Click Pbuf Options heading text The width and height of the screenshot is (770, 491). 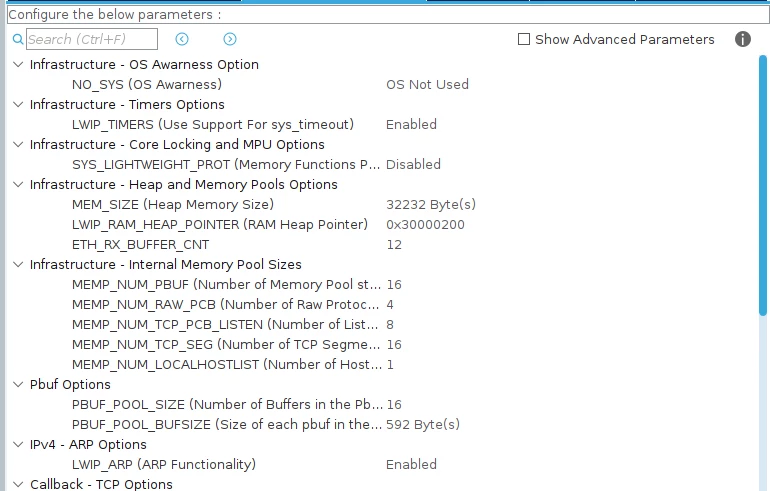click(70, 384)
